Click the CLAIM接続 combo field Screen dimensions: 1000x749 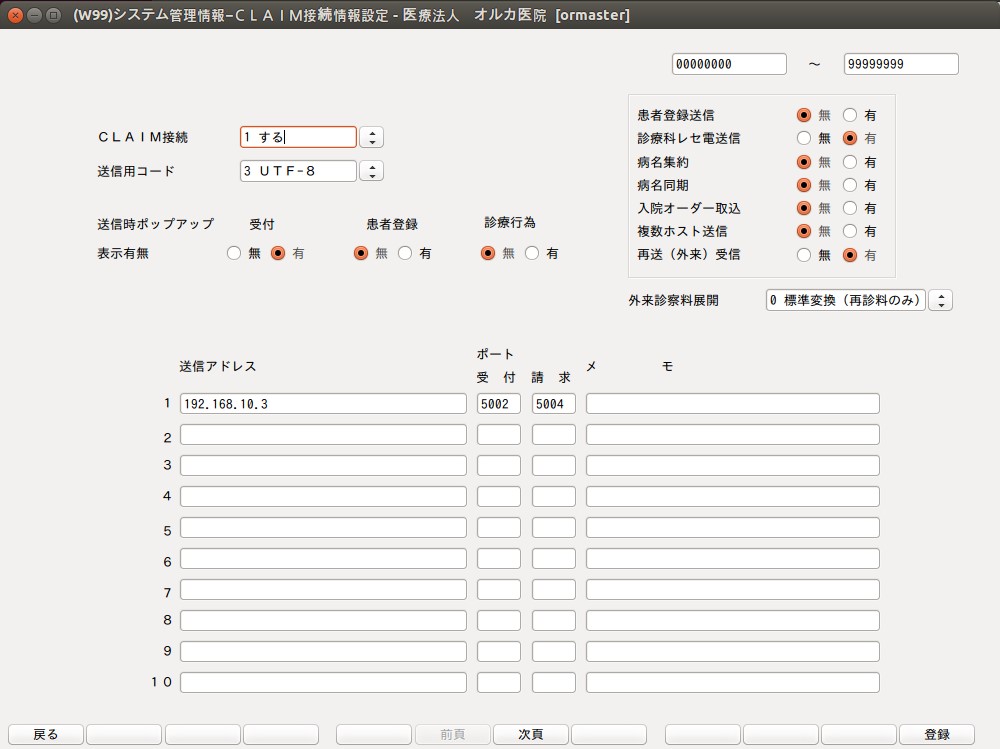click(298, 137)
